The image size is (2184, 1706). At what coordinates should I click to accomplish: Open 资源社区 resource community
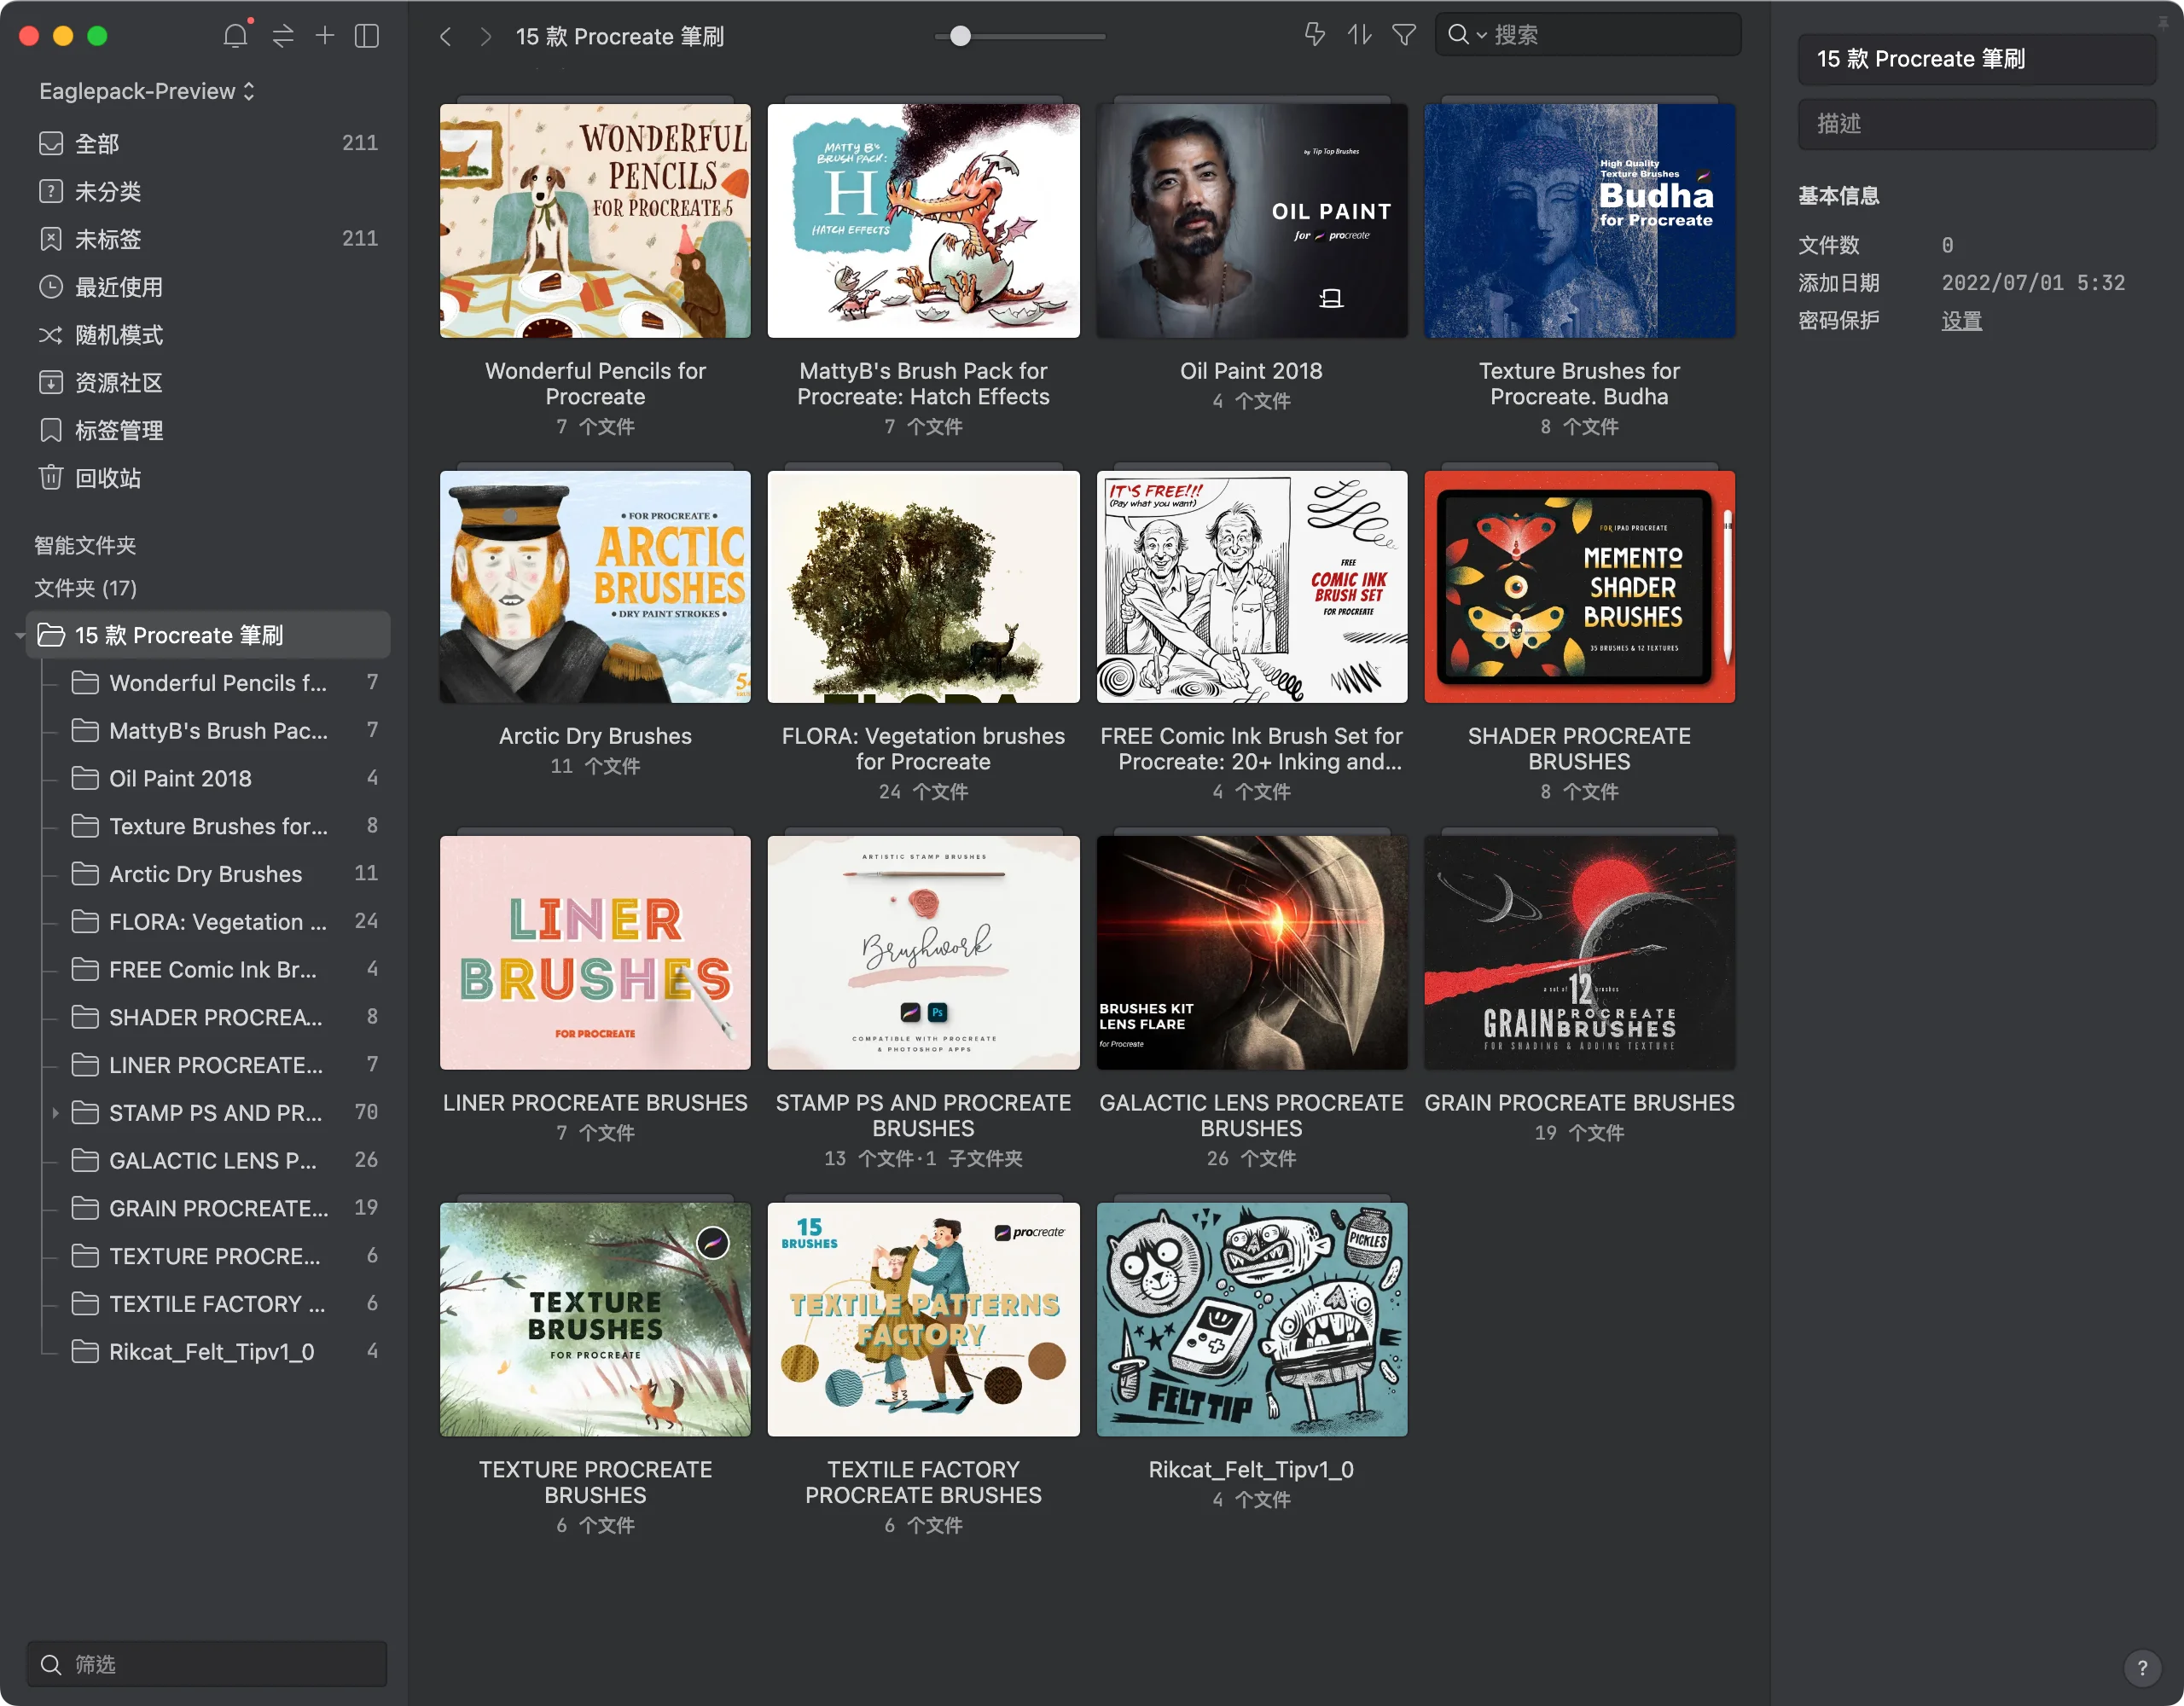pyautogui.click(x=208, y=383)
